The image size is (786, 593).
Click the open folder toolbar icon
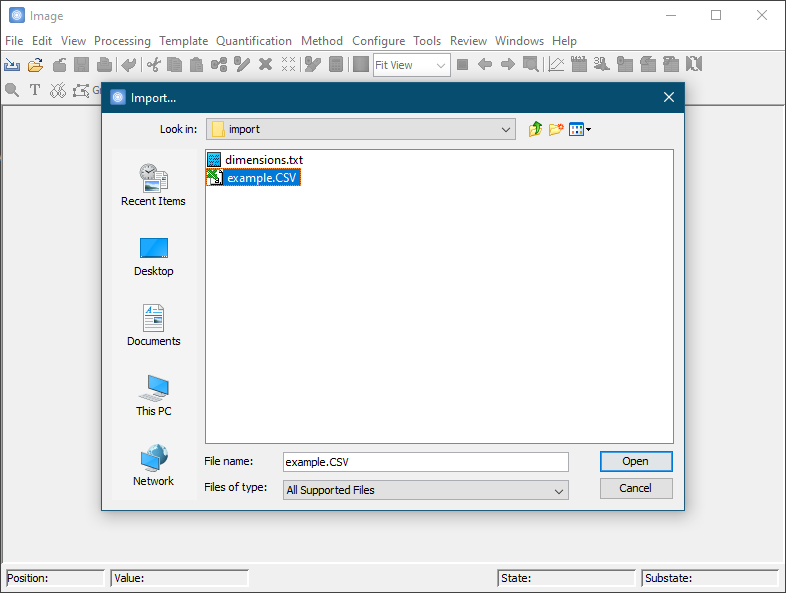pos(36,65)
